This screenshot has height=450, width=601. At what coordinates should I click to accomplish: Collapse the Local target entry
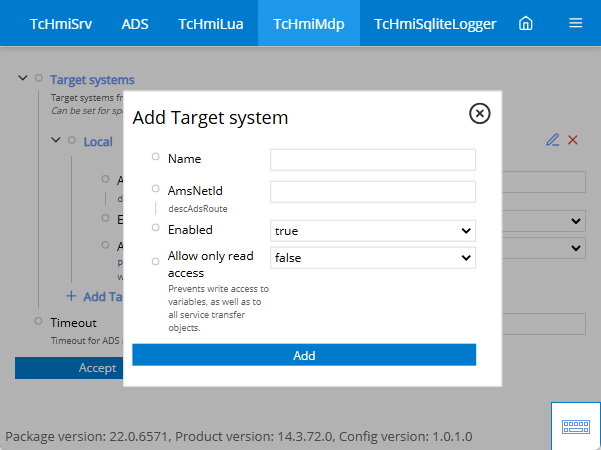pyautogui.click(x=56, y=140)
